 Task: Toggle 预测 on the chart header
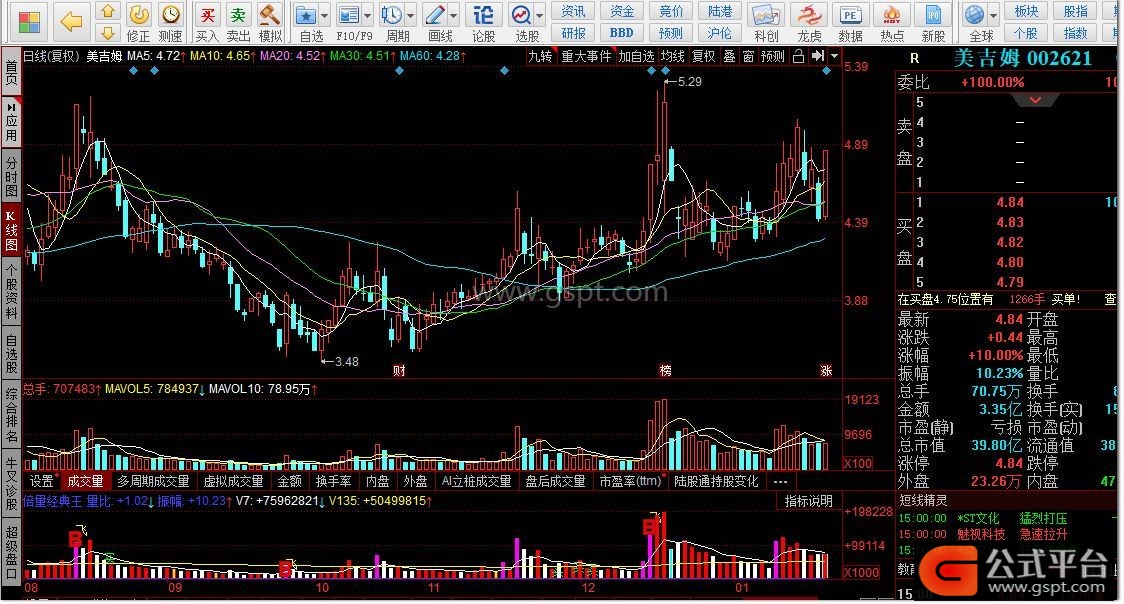pyautogui.click(x=773, y=56)
